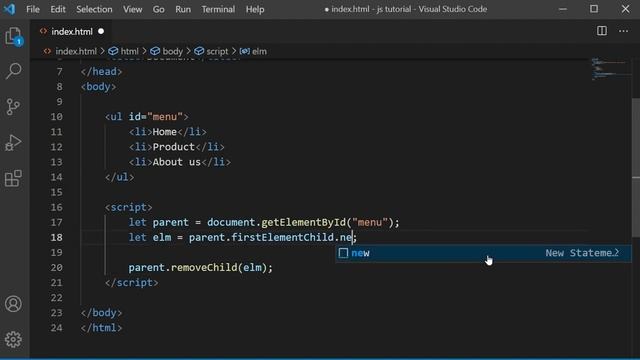Open the Terminal menu
The image size is (640, 360).
[218, 9]
